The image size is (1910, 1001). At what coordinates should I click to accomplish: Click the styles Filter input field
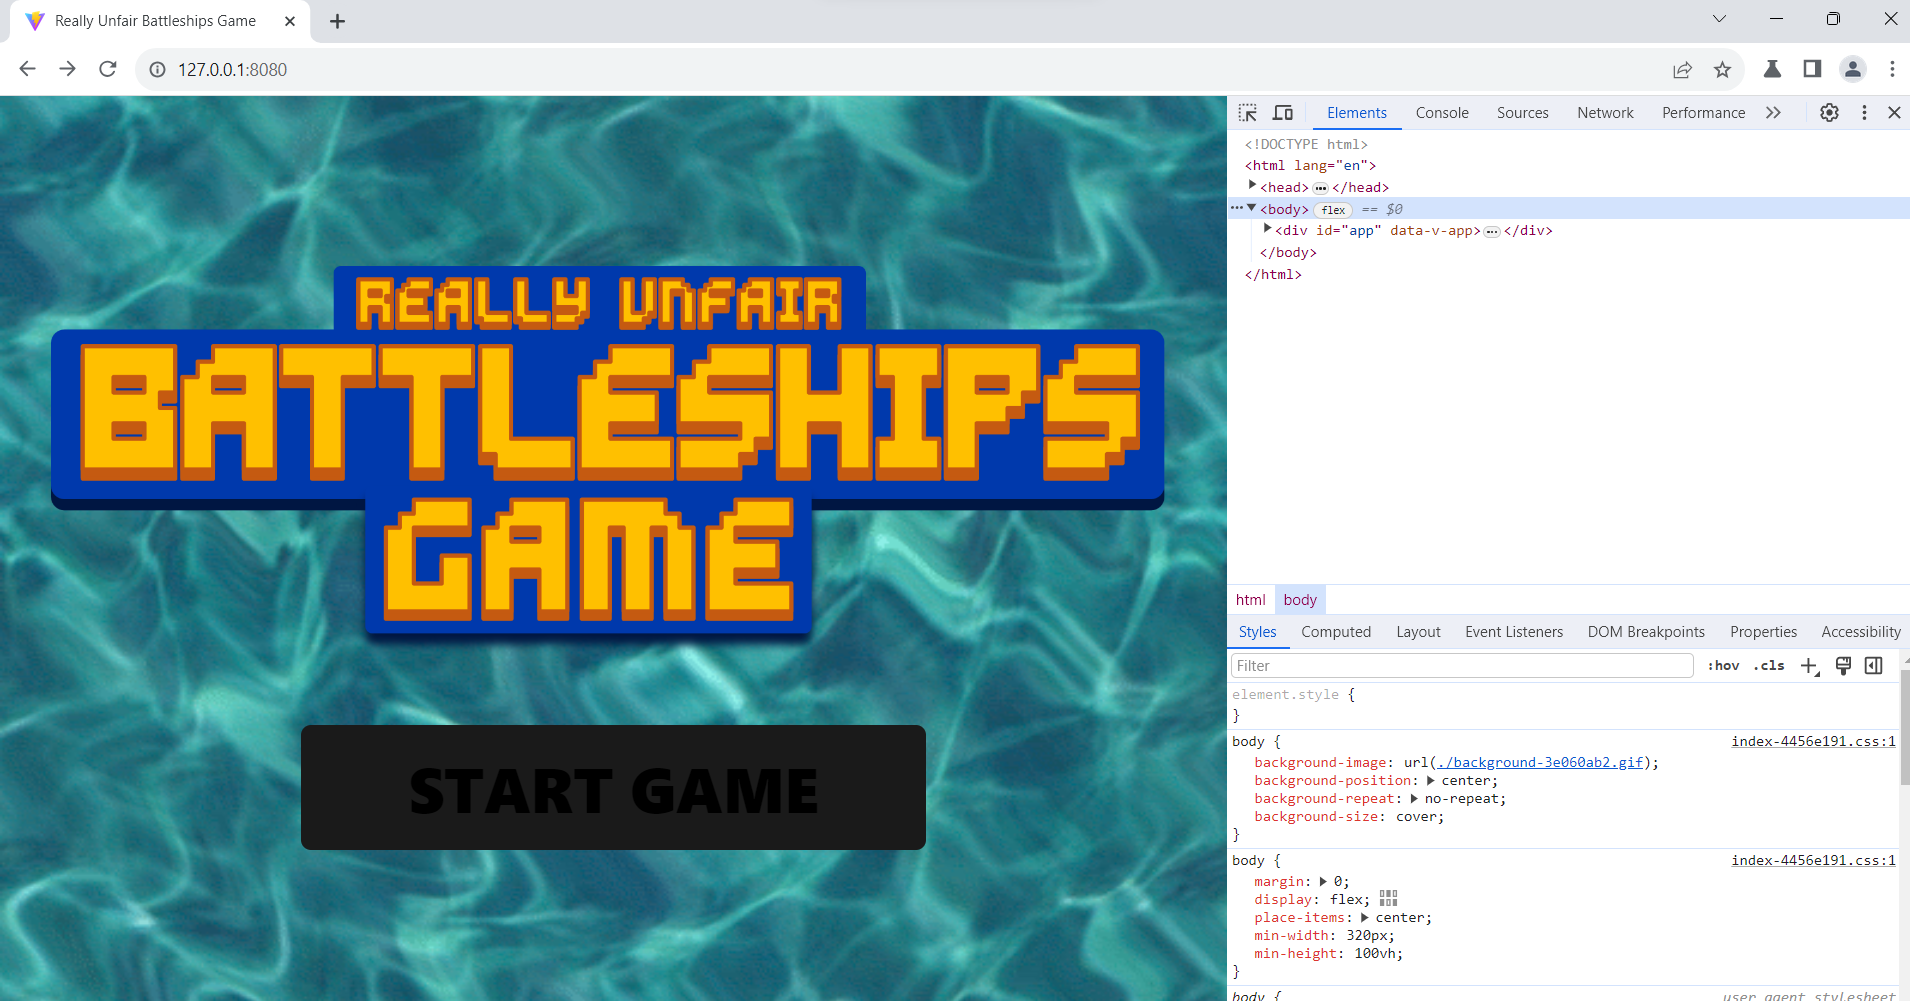pyautogui.click(x=1461, y=666)
